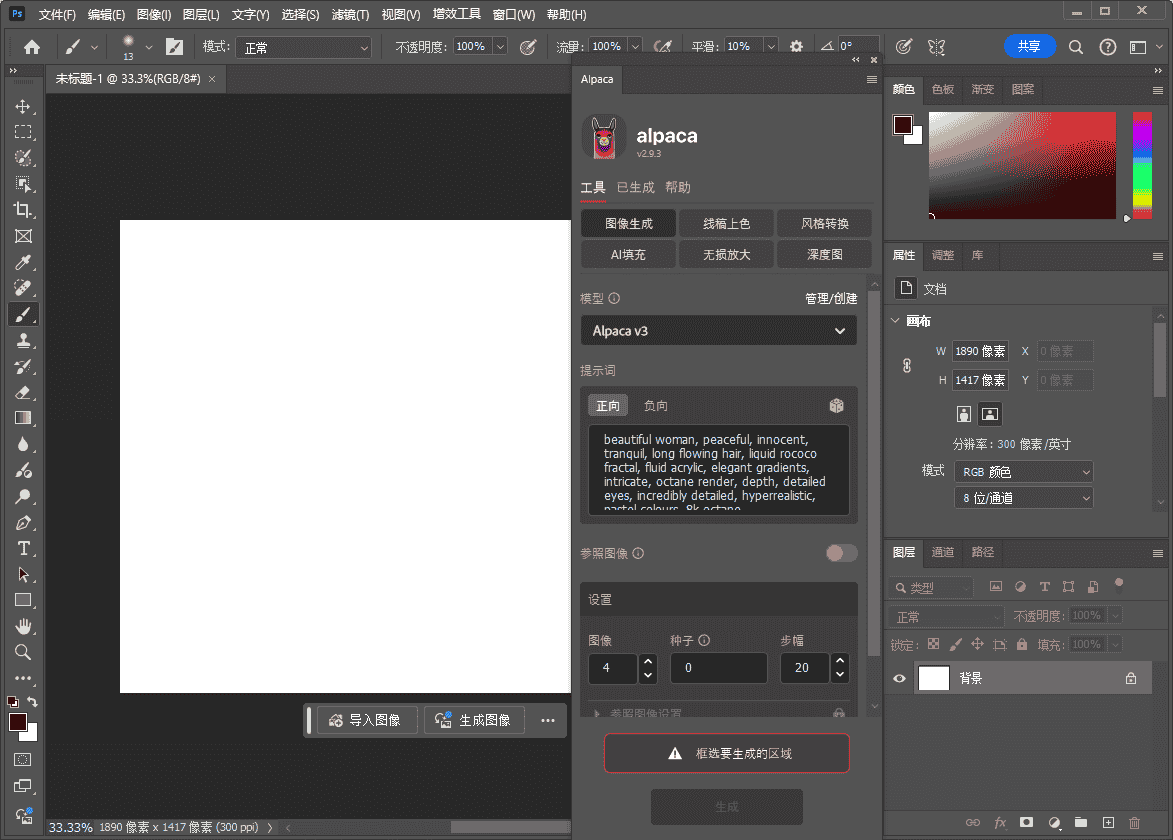Collapse the 画布 canvas section
The image size is (1173, 840).
(896, 321)
